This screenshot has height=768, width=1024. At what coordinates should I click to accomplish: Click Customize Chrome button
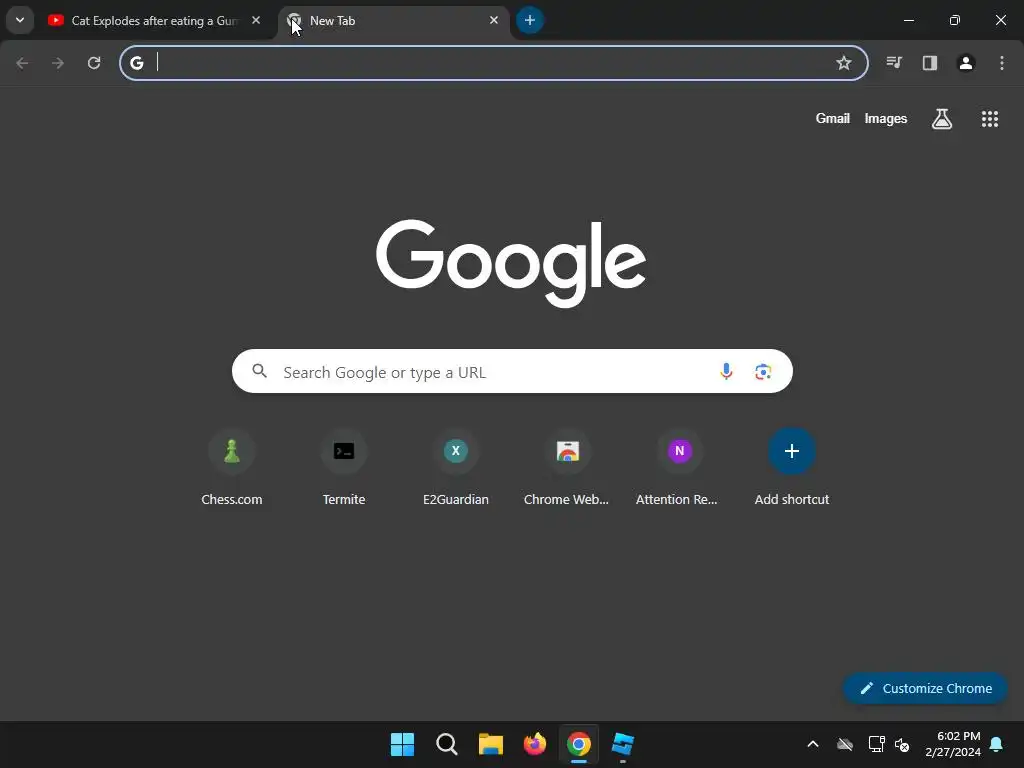coord(925,688)
